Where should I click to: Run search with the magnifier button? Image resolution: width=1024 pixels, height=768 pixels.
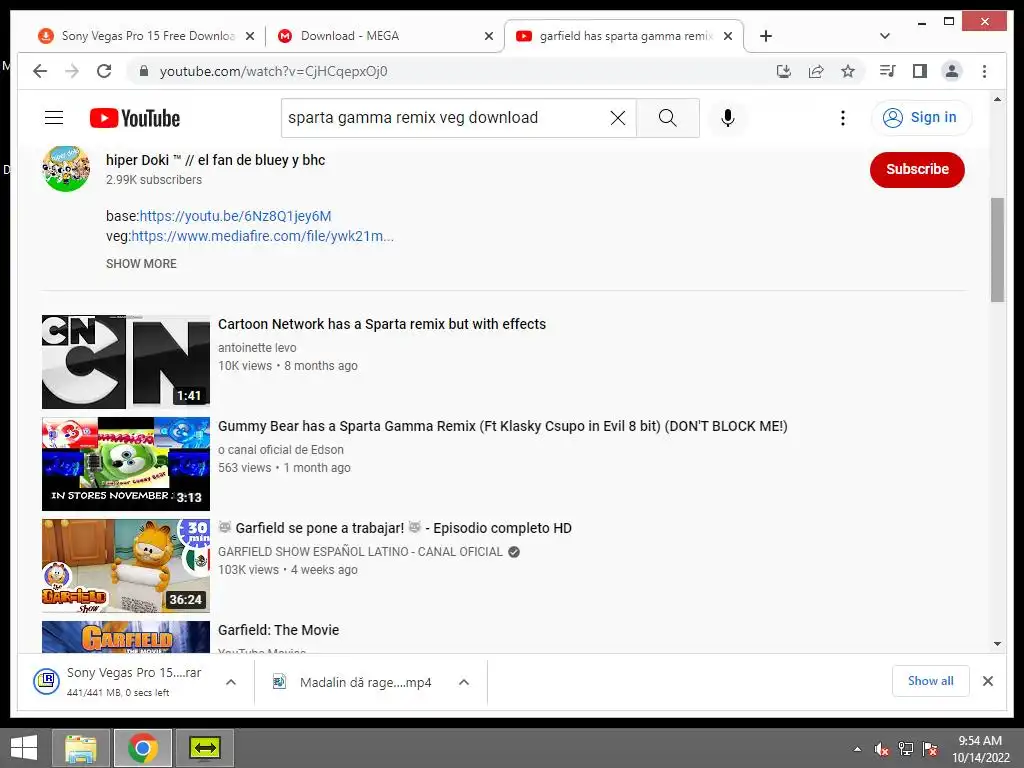pyautogui.click(x=667, y=118)
